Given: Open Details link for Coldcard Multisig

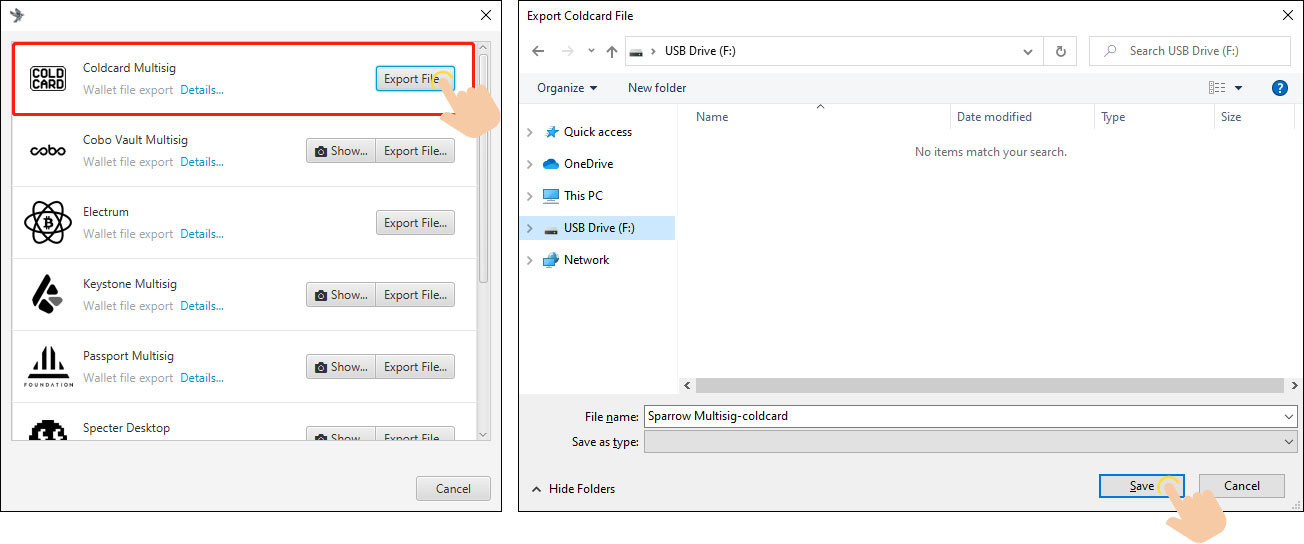Looking at the screenshot, I should (x=202, y=90).
